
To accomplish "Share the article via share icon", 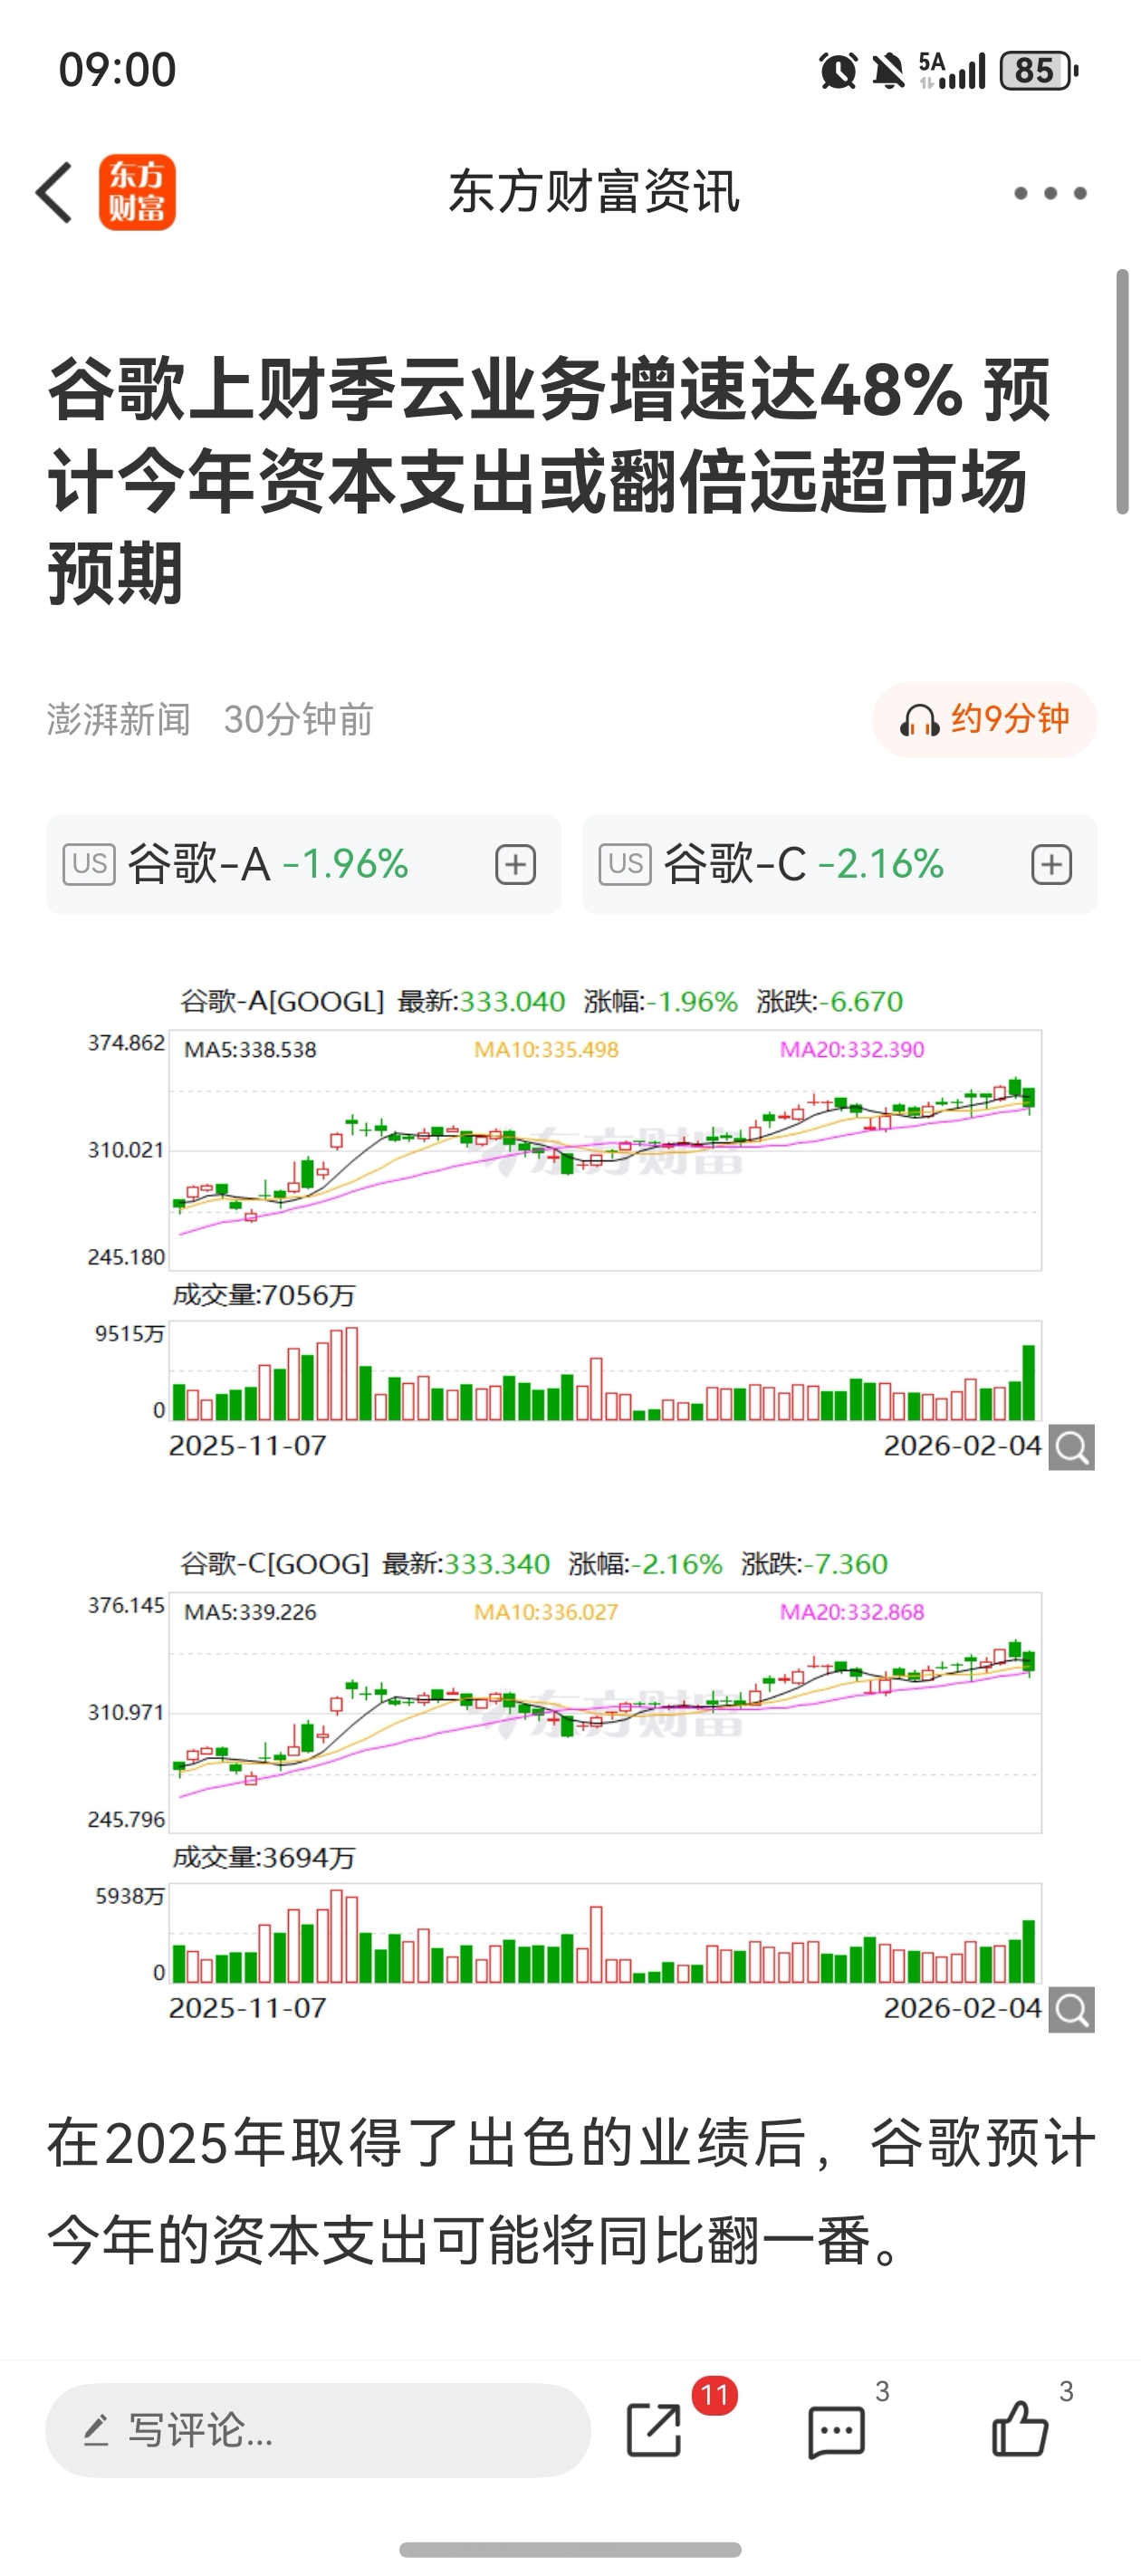I will [654, 2430].
